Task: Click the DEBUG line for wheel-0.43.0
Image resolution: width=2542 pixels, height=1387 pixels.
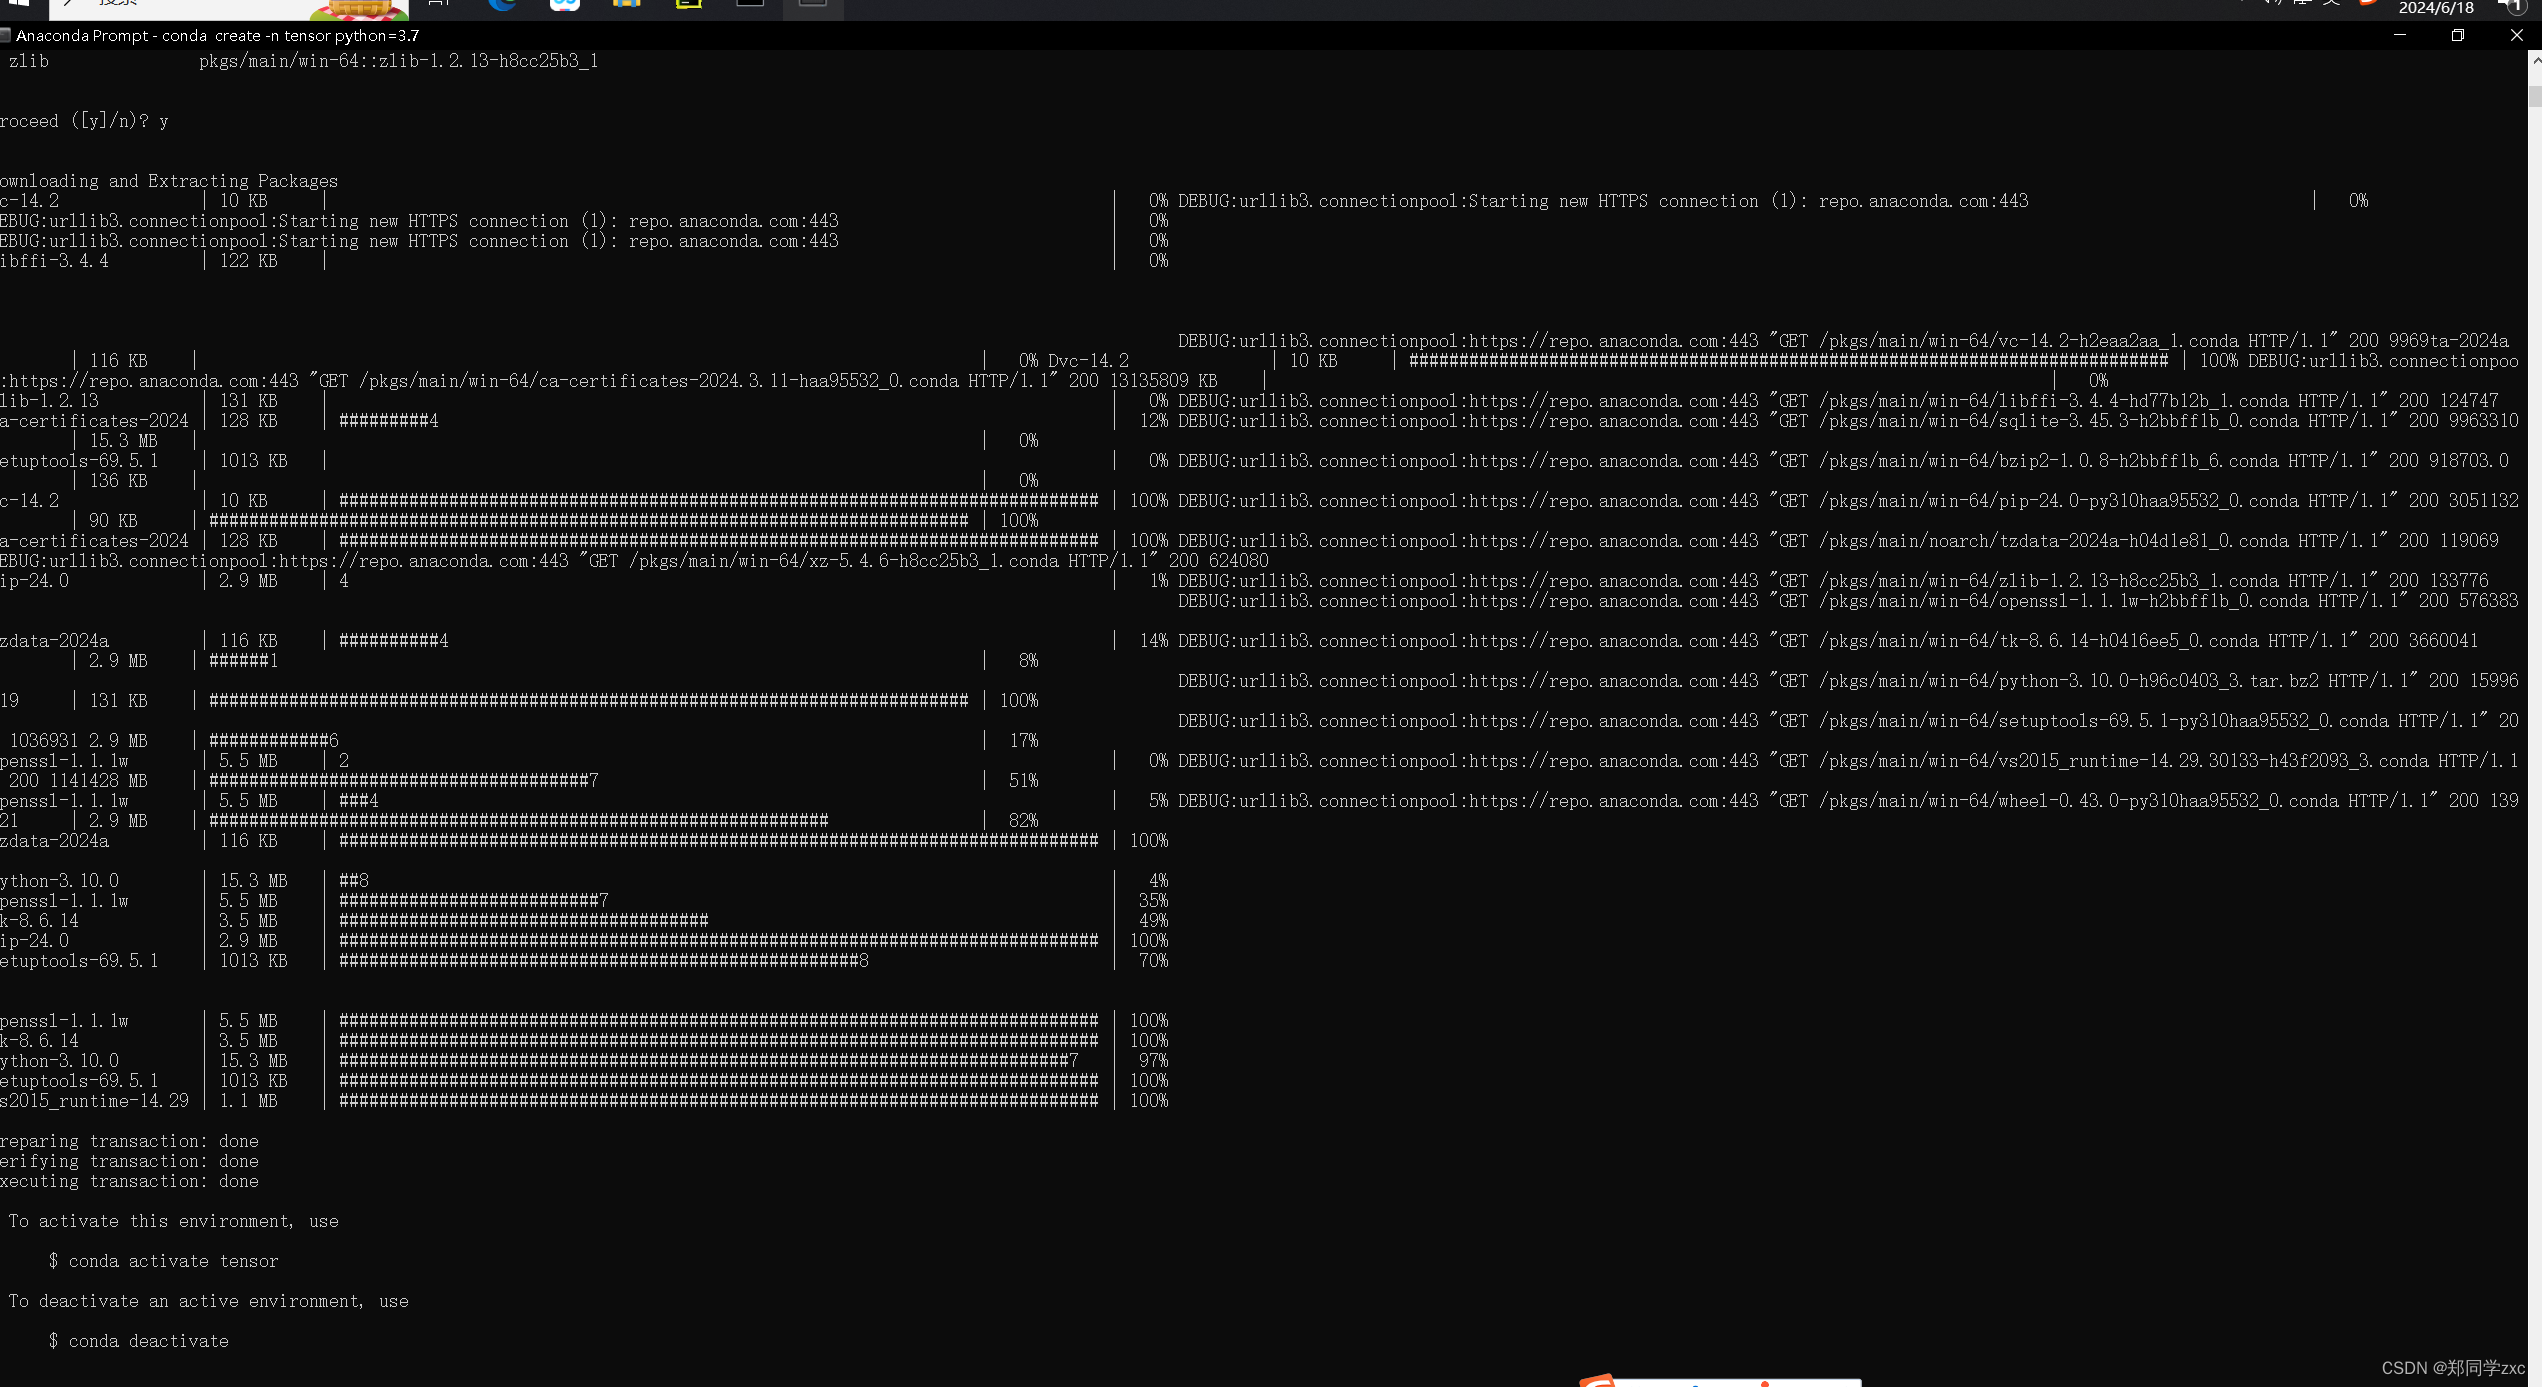Action: click(x=1848, y=801)
